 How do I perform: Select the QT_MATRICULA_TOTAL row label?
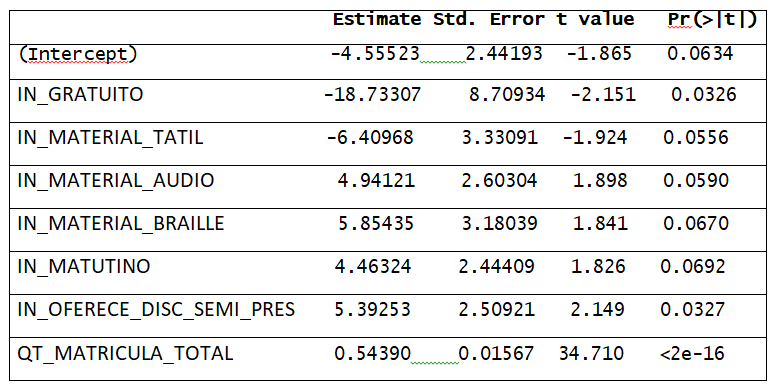pyautogui.click(x=125, y=354)
